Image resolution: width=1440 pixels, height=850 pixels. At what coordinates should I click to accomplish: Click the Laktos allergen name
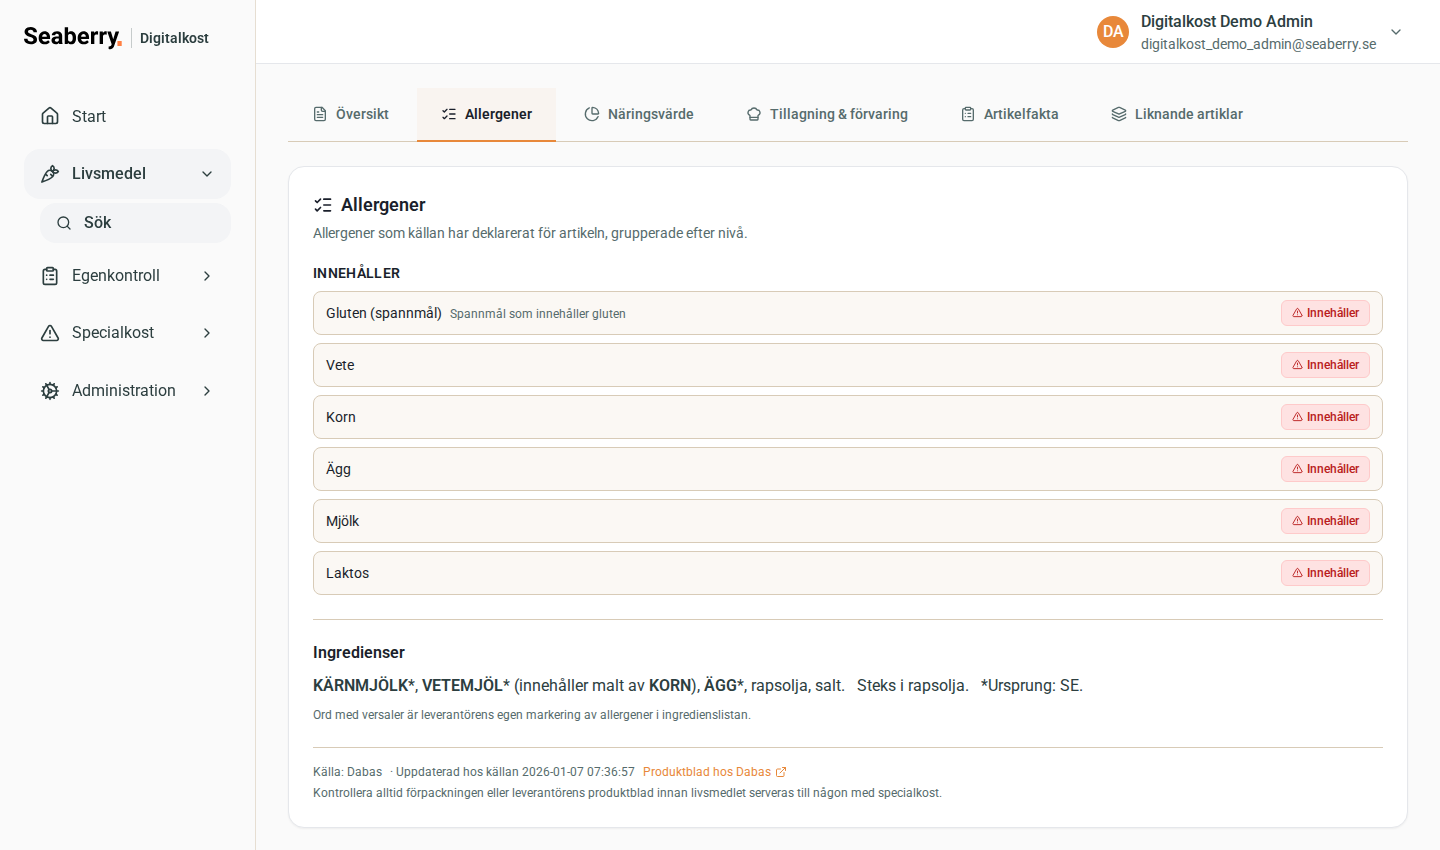(348, 573)
